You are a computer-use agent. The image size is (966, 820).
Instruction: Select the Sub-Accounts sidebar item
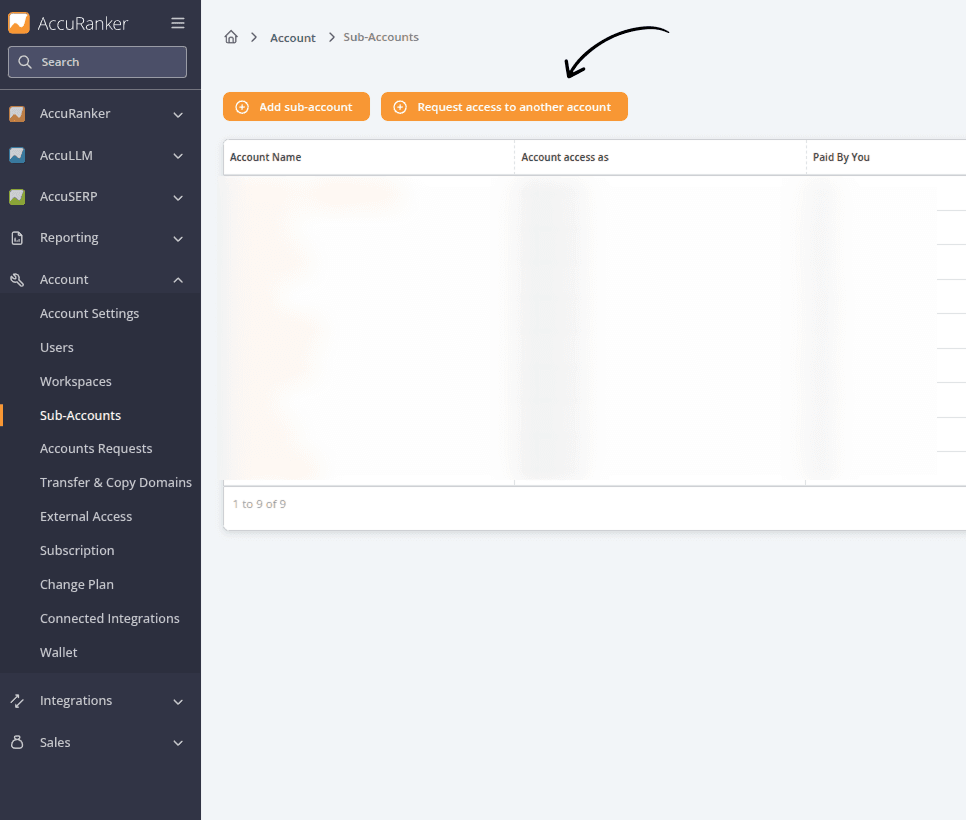point(80,415)
